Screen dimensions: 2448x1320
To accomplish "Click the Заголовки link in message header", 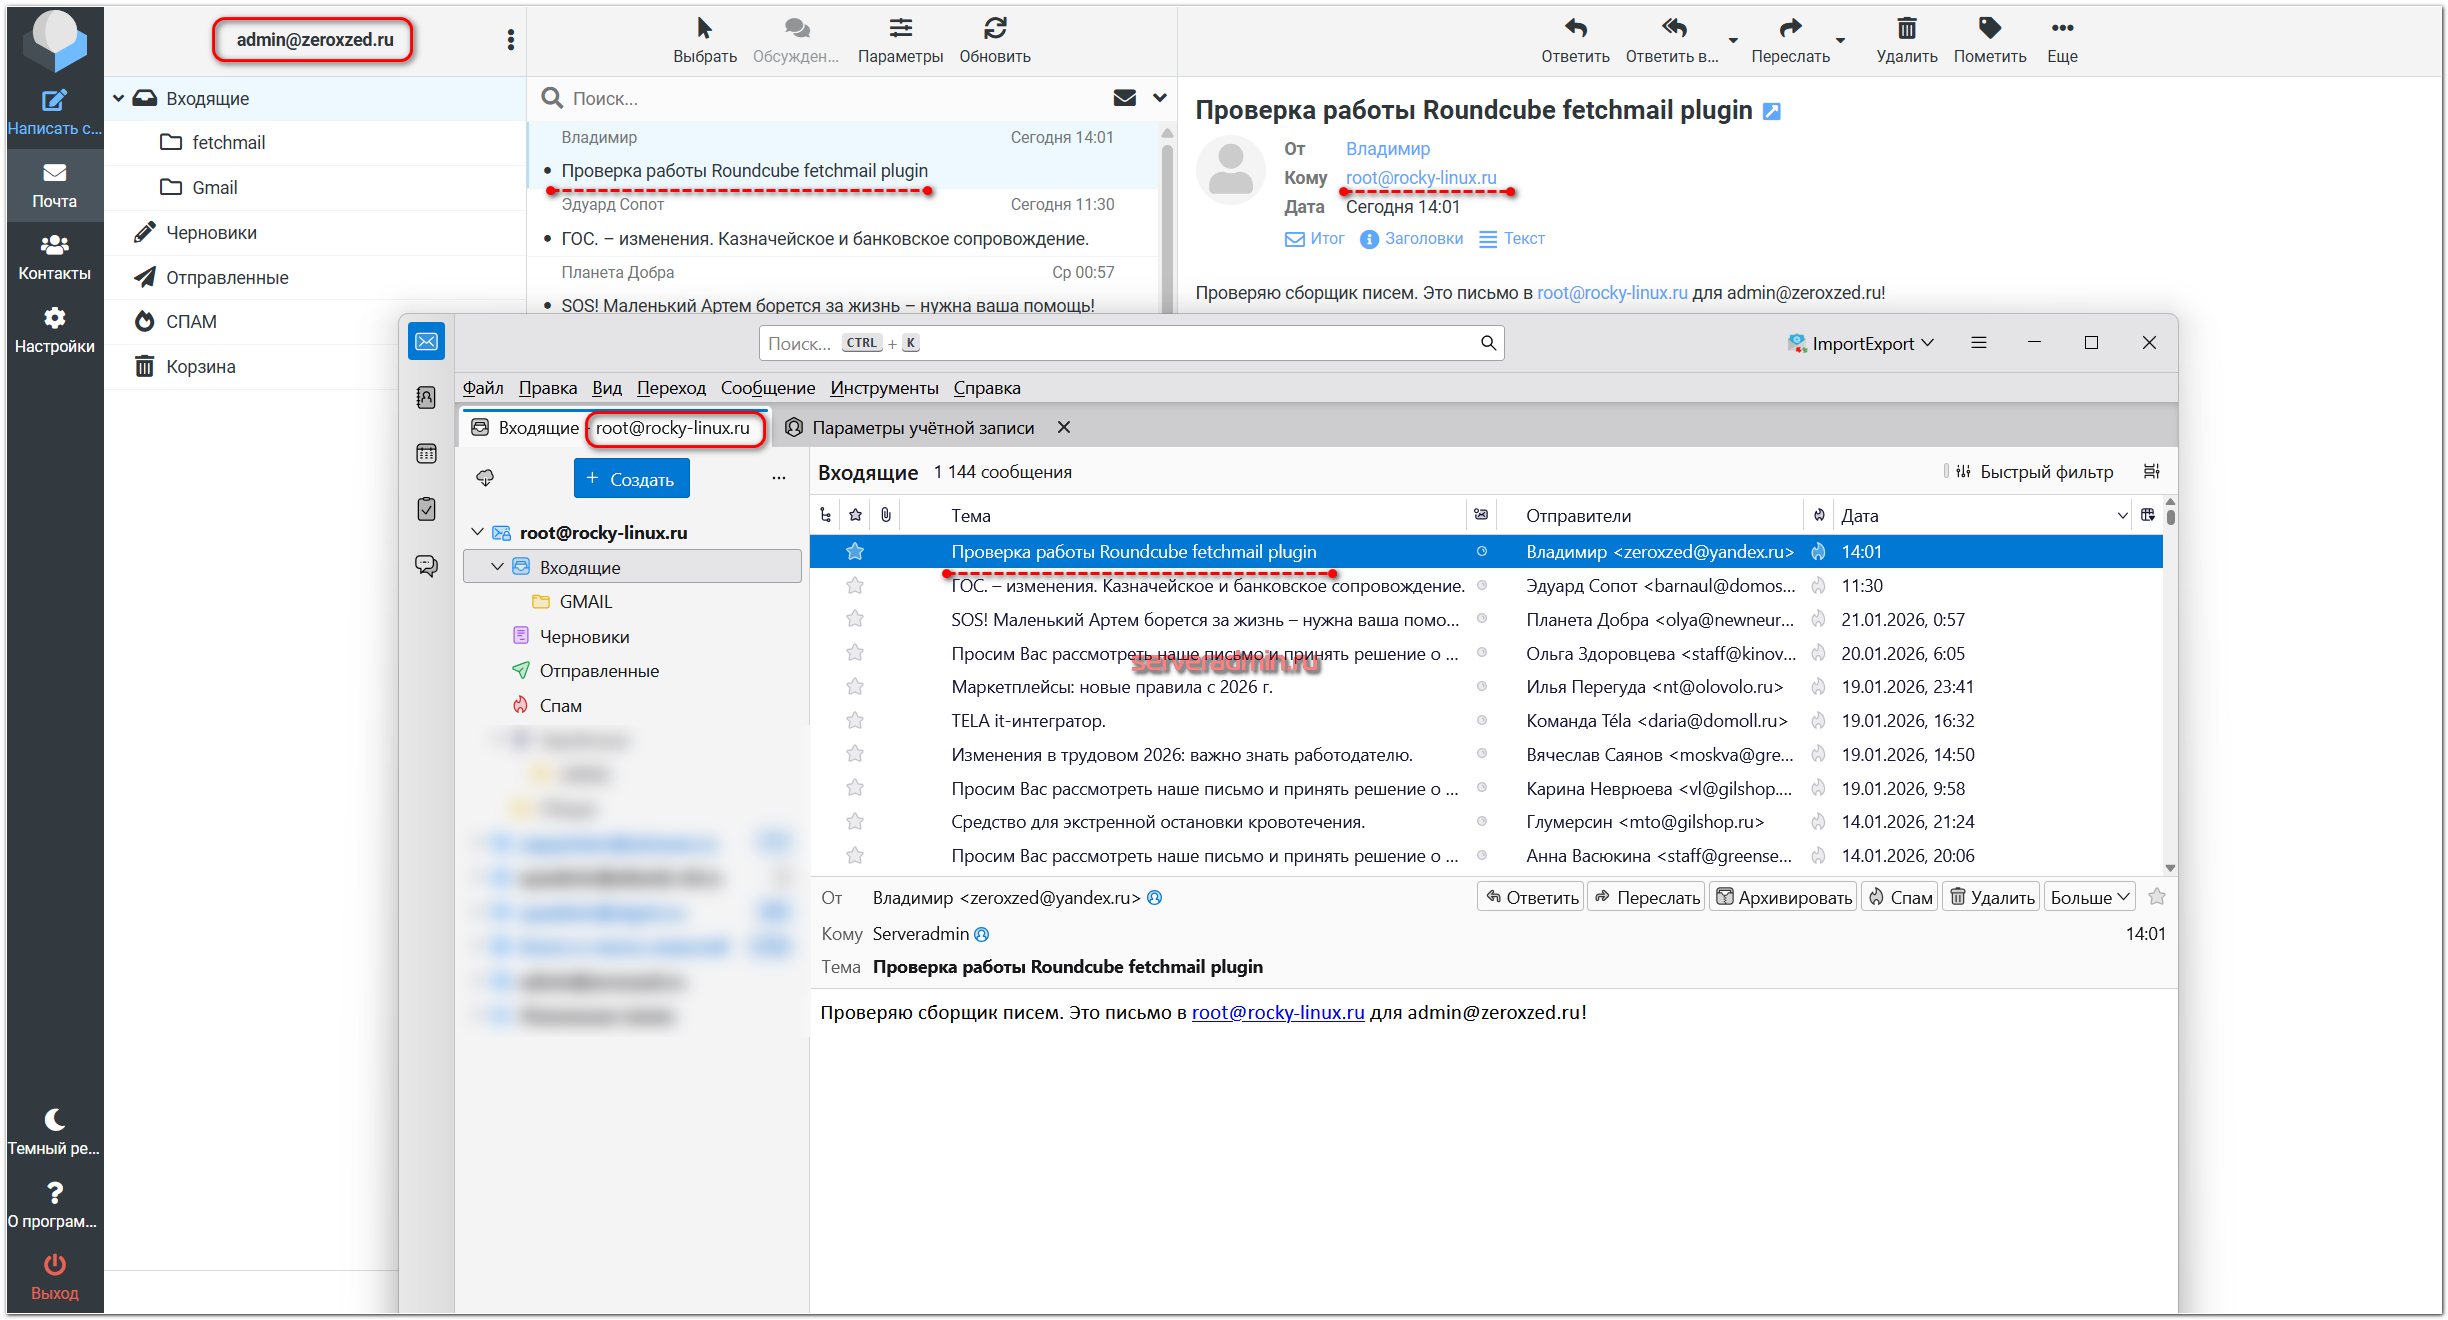I will pyautogui.click(x=1422, y=239).
